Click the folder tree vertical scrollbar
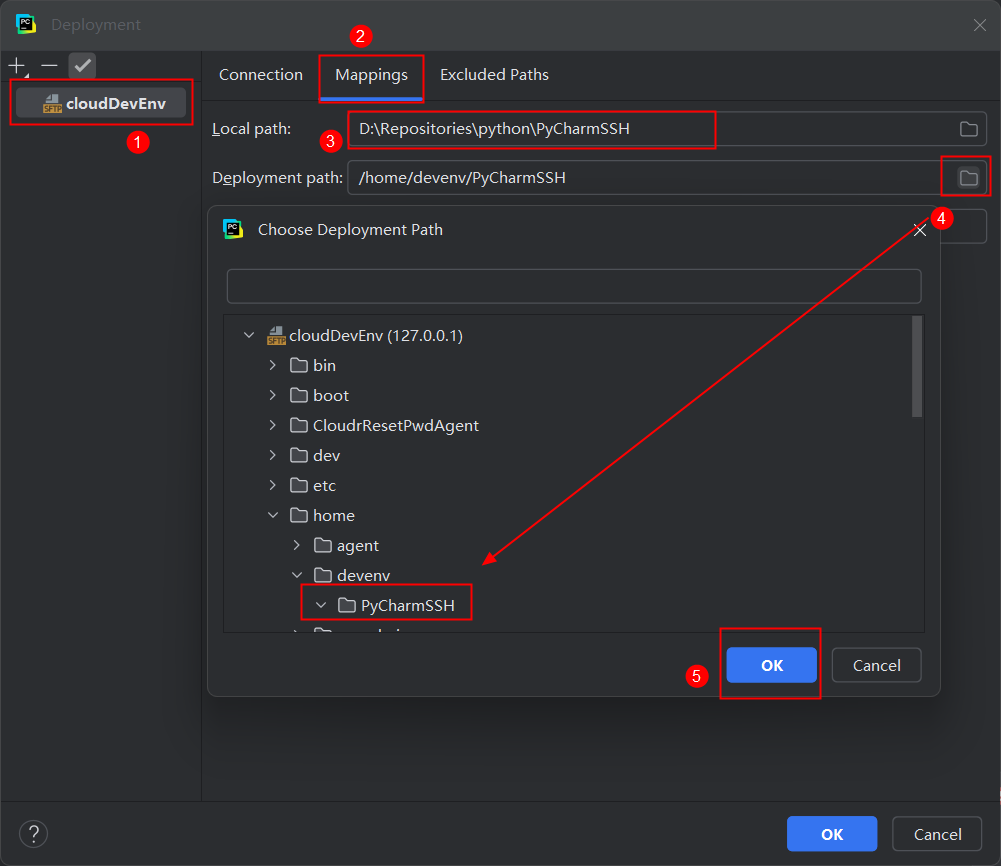The image size is (1001, 866). click(x=917, y=366)
